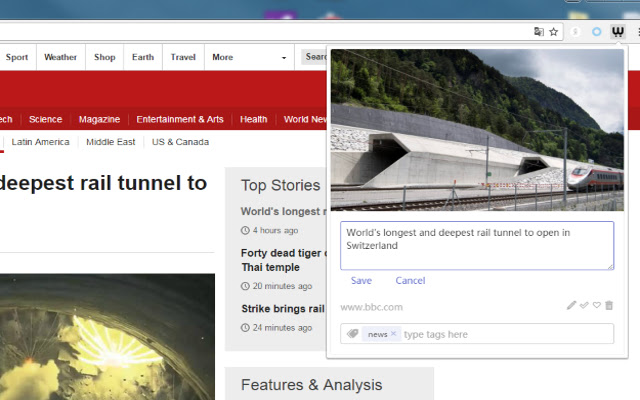
Task: Select the Latin America region
Action: 40,142
